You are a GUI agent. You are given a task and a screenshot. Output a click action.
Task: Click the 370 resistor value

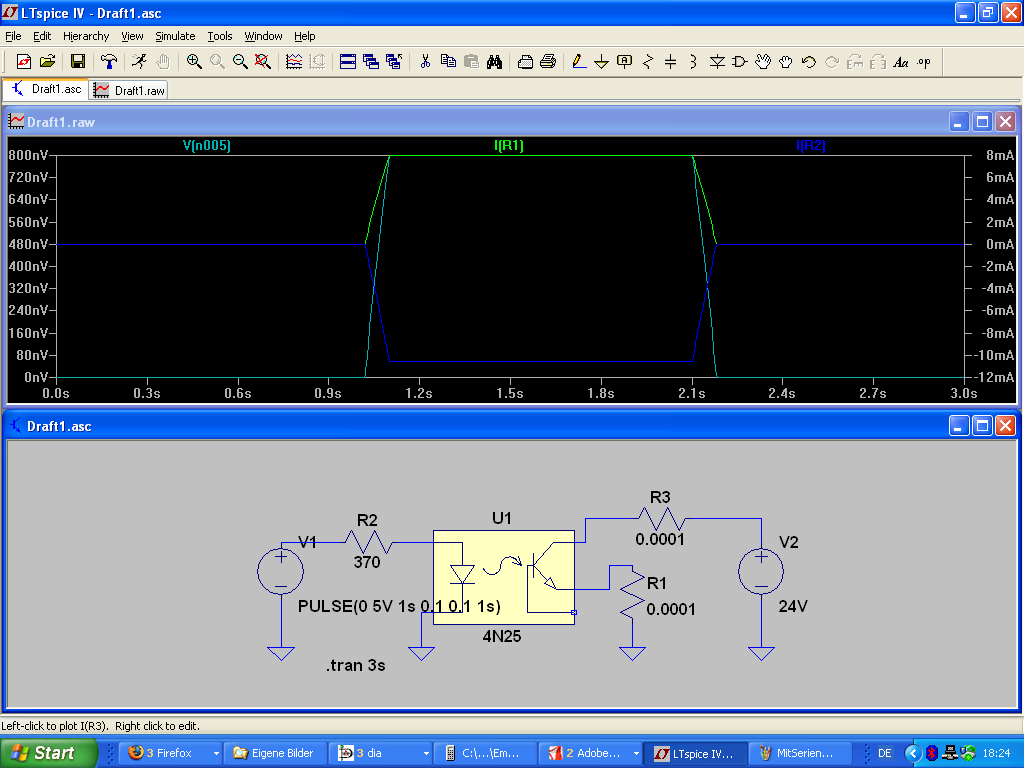(x=366, y=562)
